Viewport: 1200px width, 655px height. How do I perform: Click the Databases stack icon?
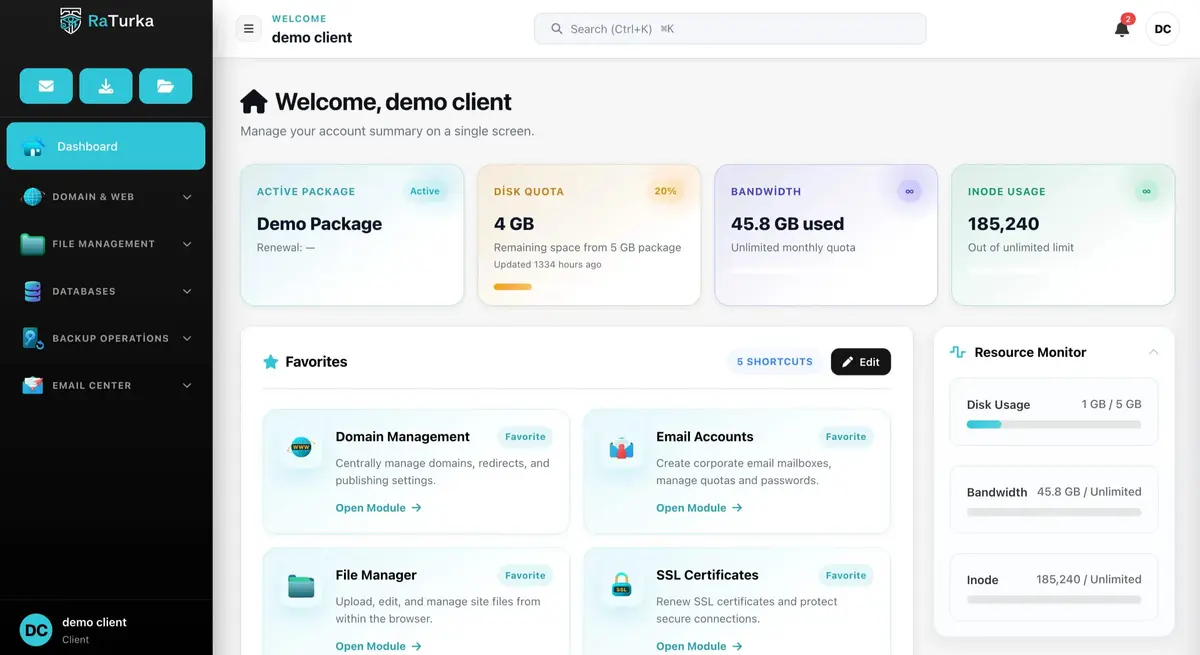tap(33, 291)
